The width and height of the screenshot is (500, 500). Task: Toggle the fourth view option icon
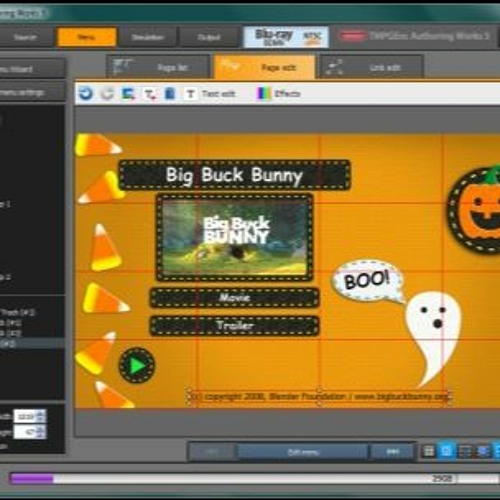tap(483, 451)
